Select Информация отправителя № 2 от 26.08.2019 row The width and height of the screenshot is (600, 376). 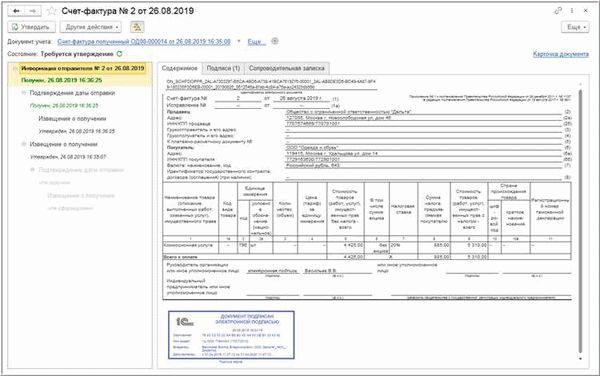tap(83, 68)
